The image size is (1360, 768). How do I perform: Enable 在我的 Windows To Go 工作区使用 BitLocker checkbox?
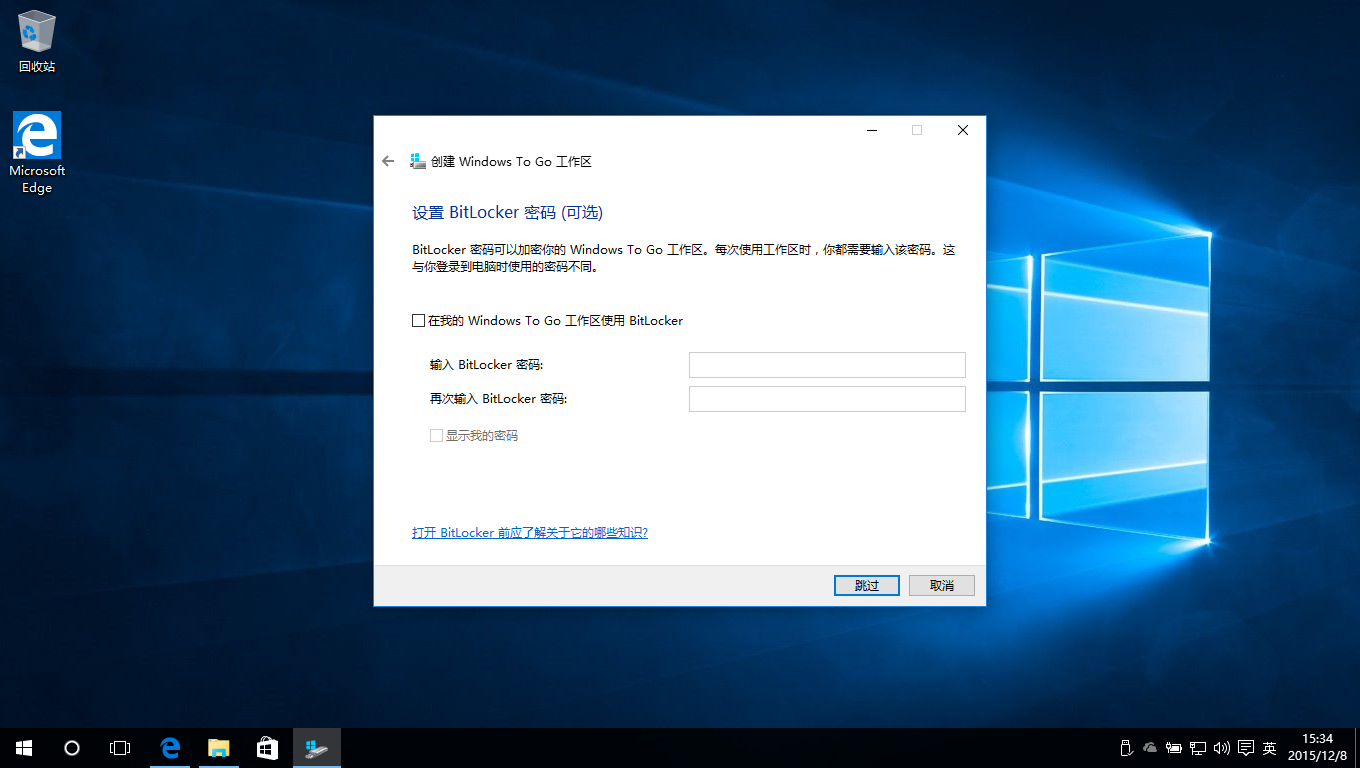pyautogui.click(x=418, y=321)
